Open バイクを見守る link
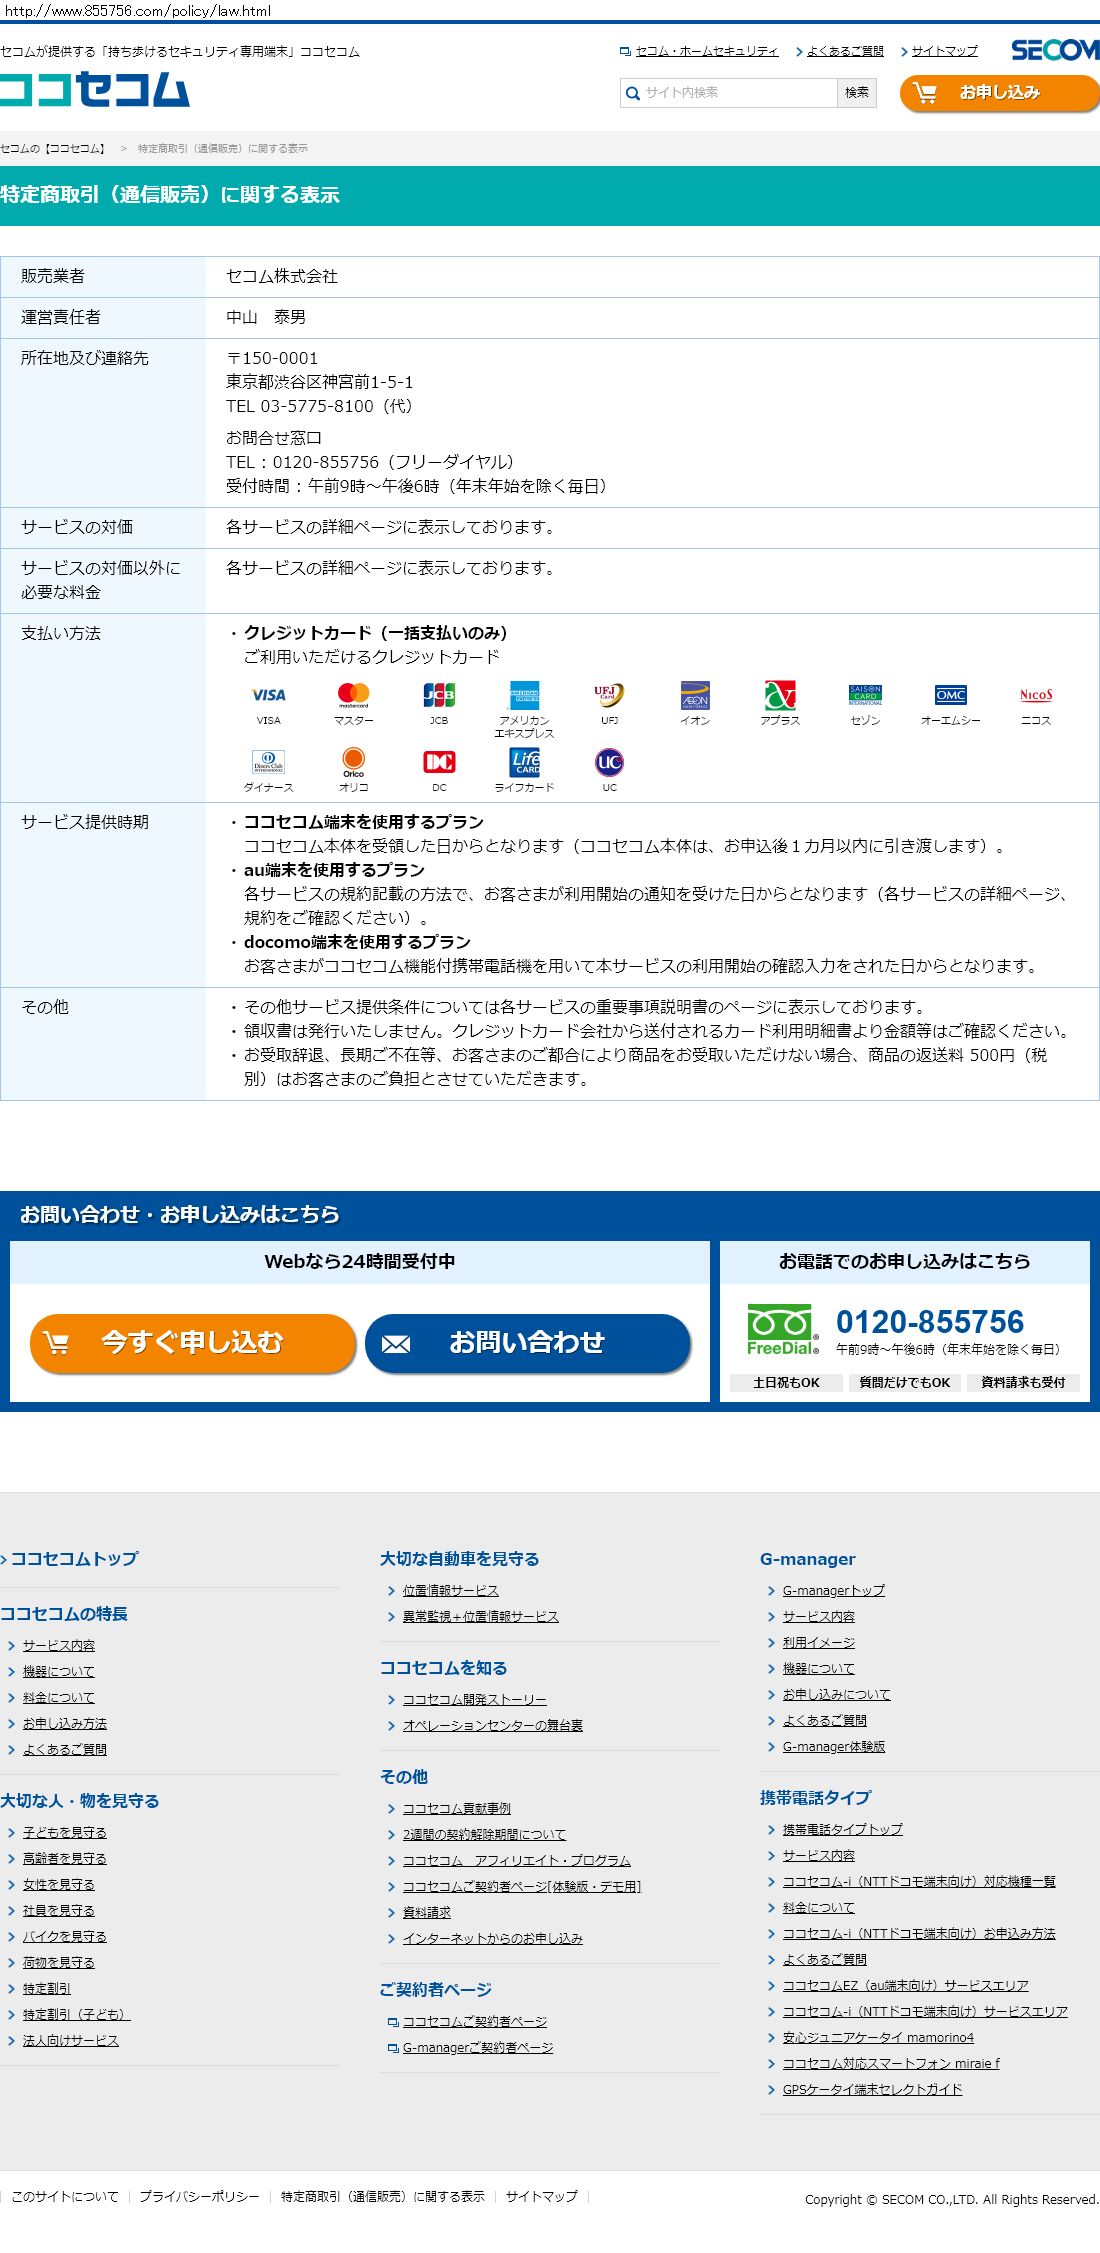1100x2253 pixels. [x=64, y=1936]
